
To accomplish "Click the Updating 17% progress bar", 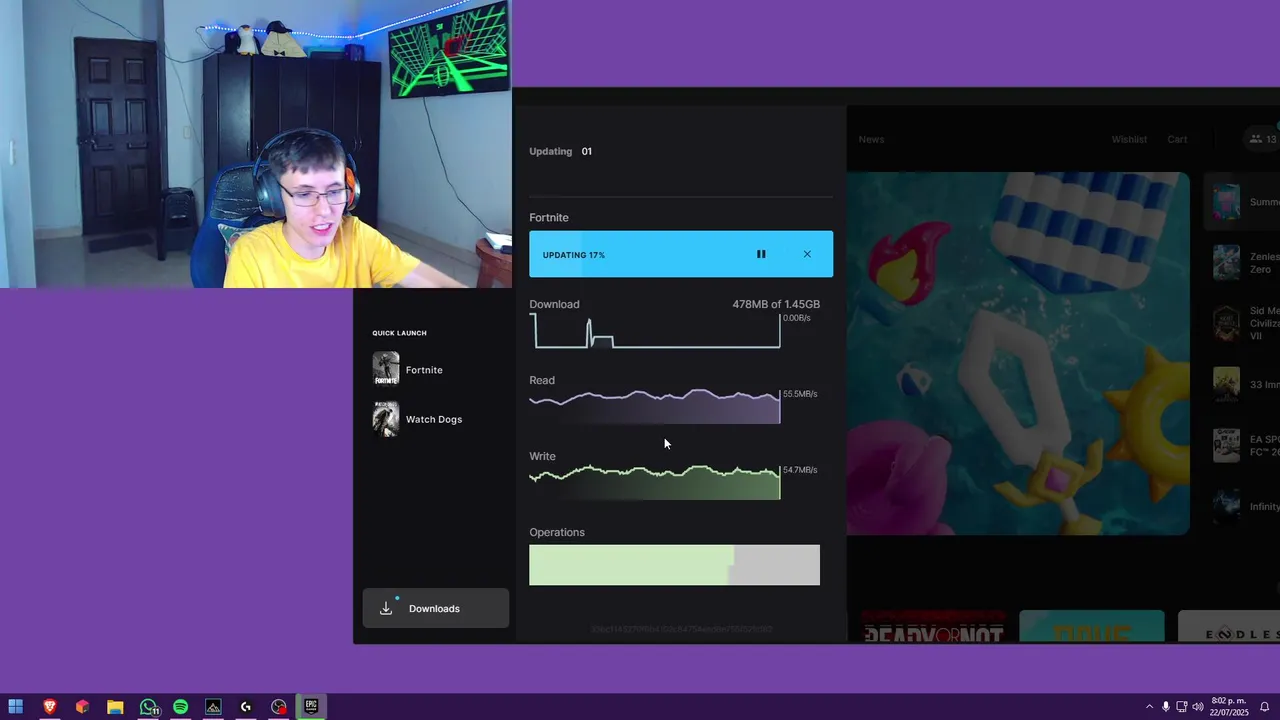I will coord(681,254).
